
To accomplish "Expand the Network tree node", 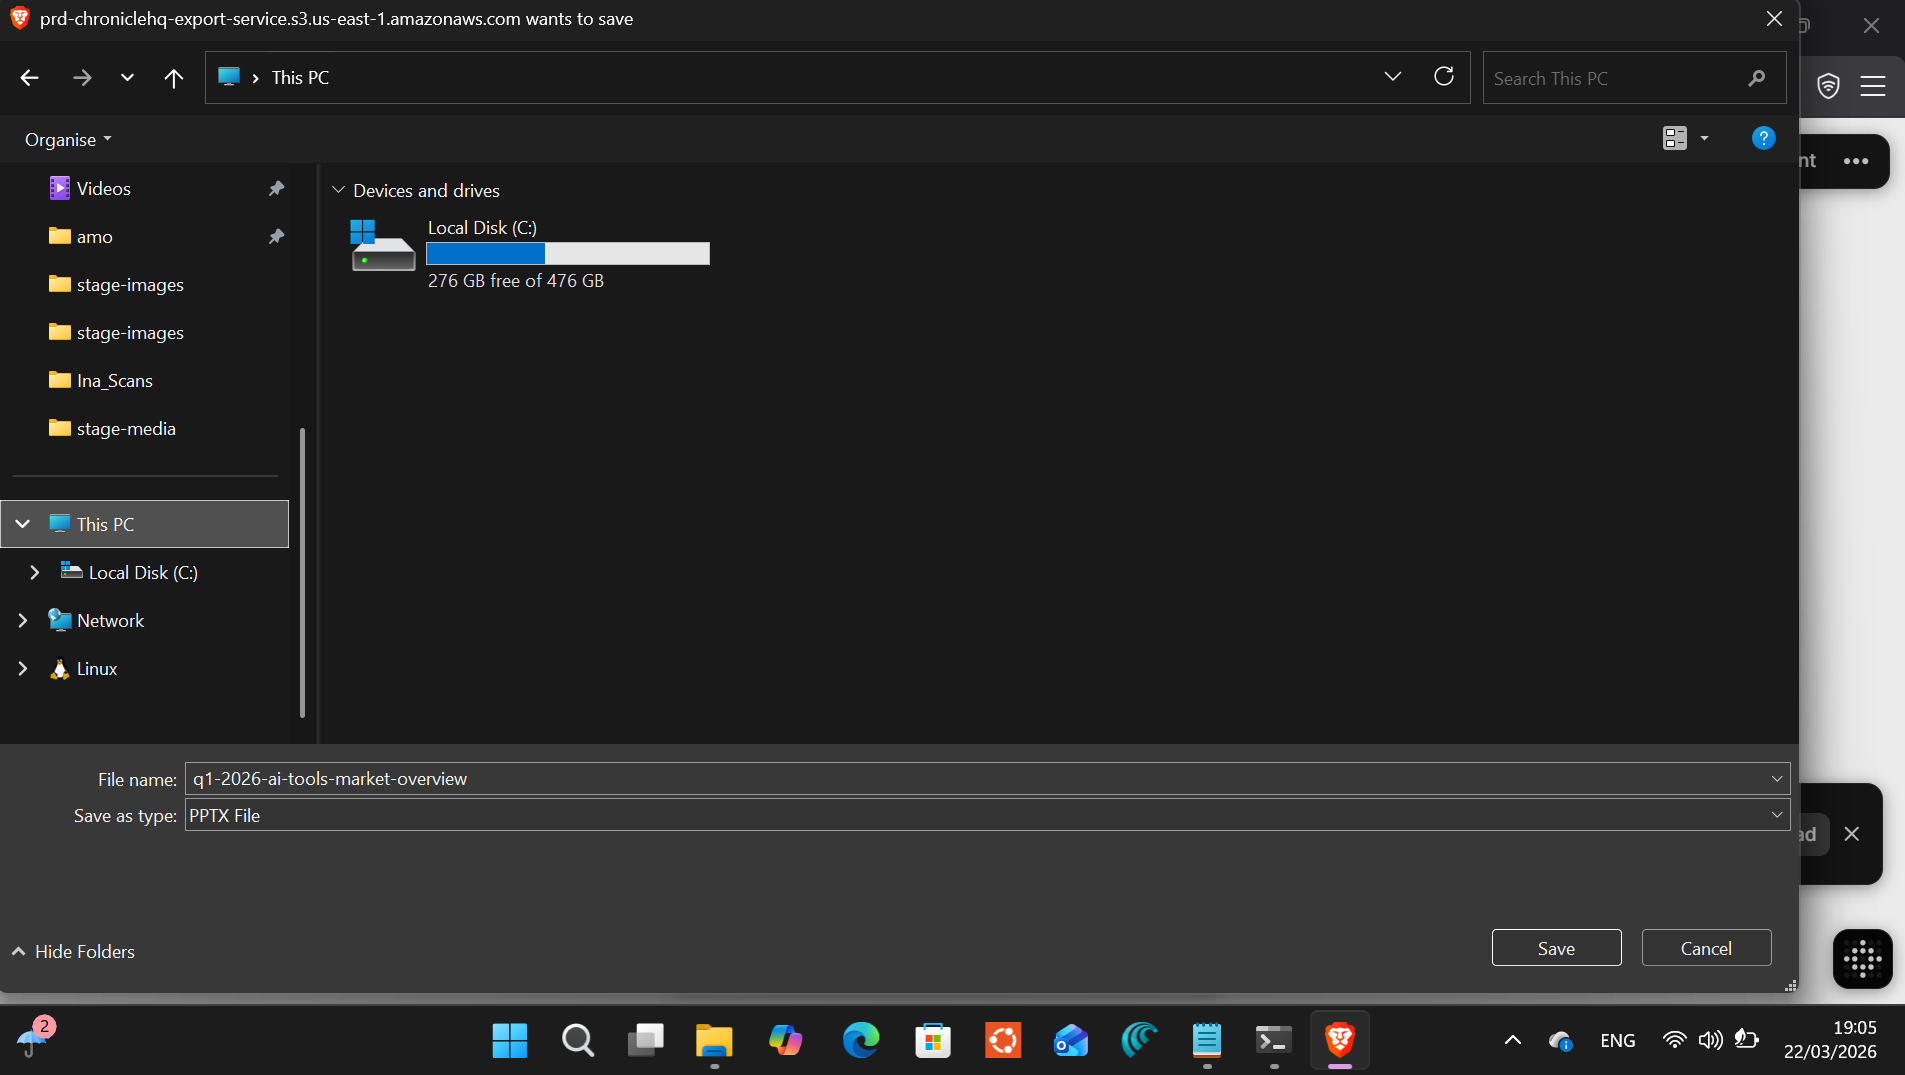I will point(23,620).
